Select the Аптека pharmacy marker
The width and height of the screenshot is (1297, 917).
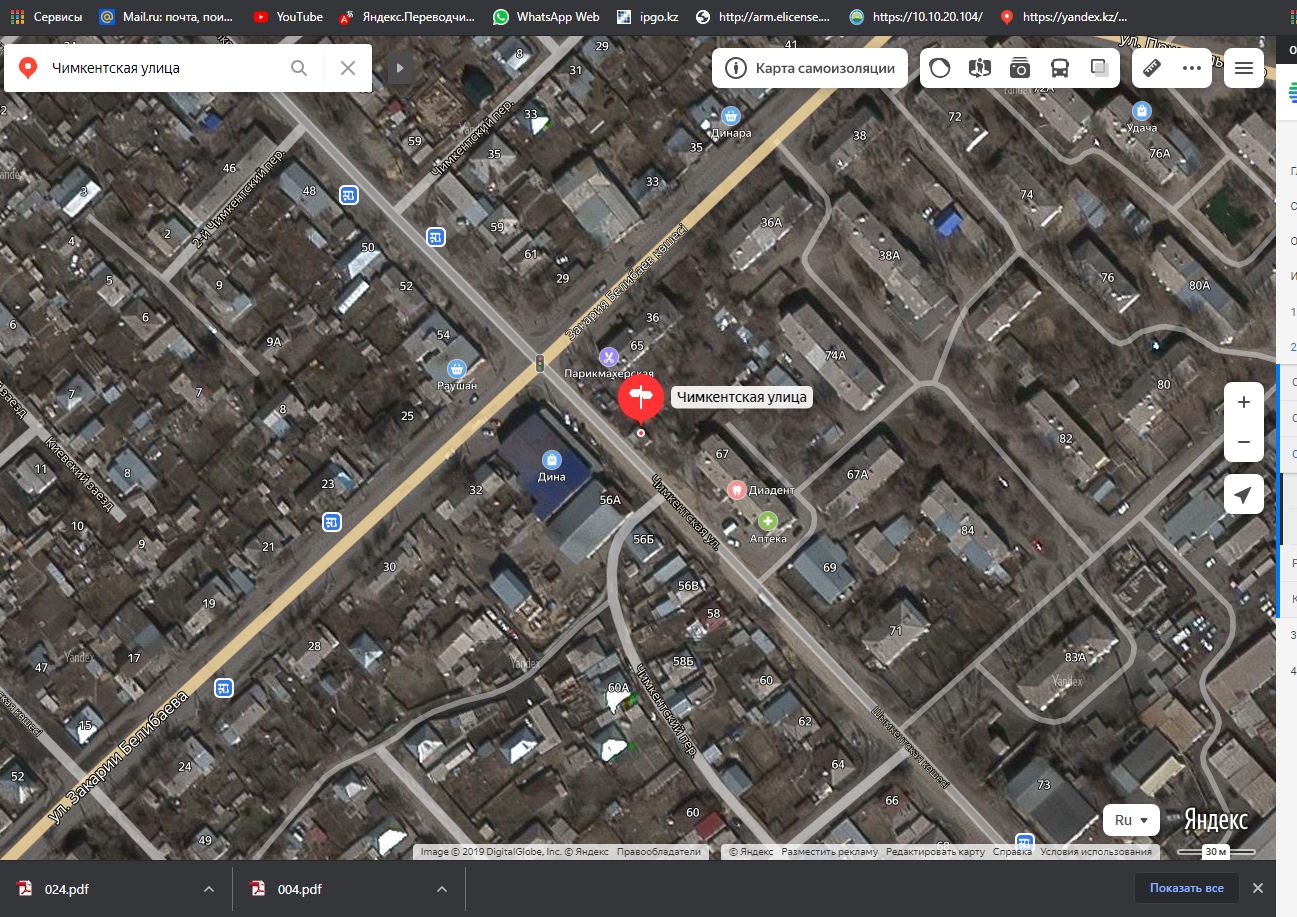click(768, 521)
